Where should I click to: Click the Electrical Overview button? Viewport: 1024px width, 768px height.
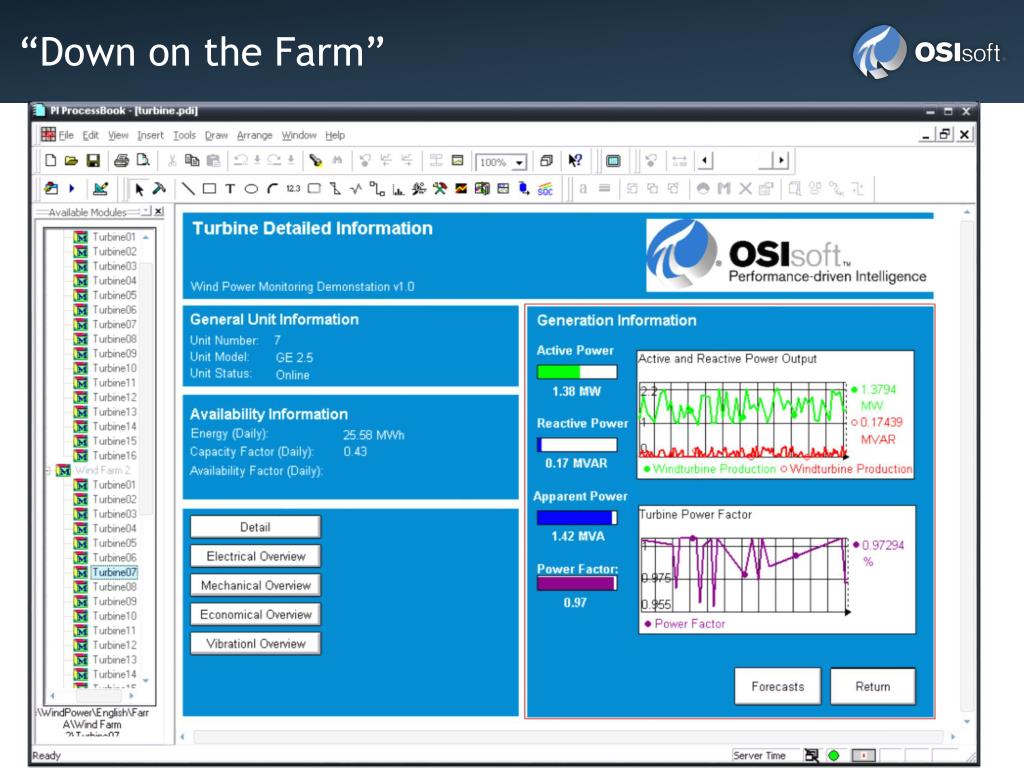(255, 556)
